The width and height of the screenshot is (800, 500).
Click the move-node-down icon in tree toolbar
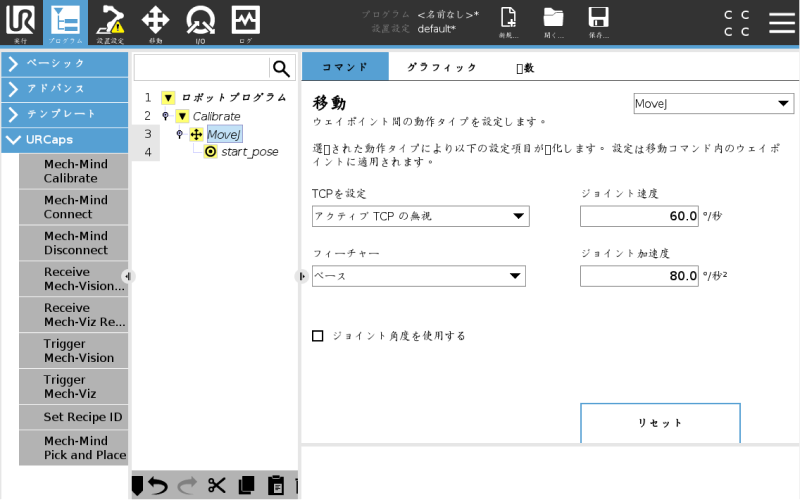click(137, 486)
